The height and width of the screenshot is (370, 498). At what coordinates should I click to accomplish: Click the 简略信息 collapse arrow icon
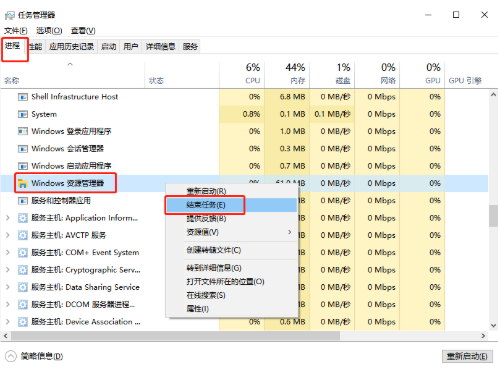tap(11, 356)
